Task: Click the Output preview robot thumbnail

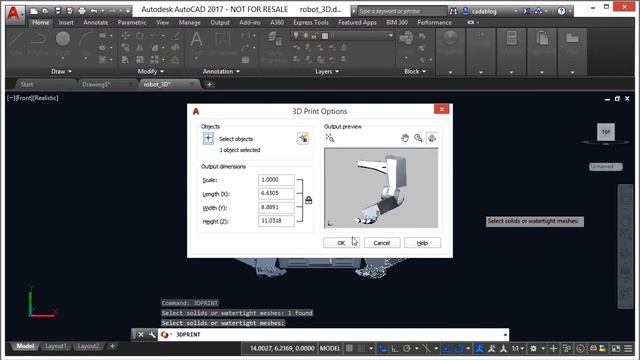Action: pyautogui.click(x=381, y=188)
